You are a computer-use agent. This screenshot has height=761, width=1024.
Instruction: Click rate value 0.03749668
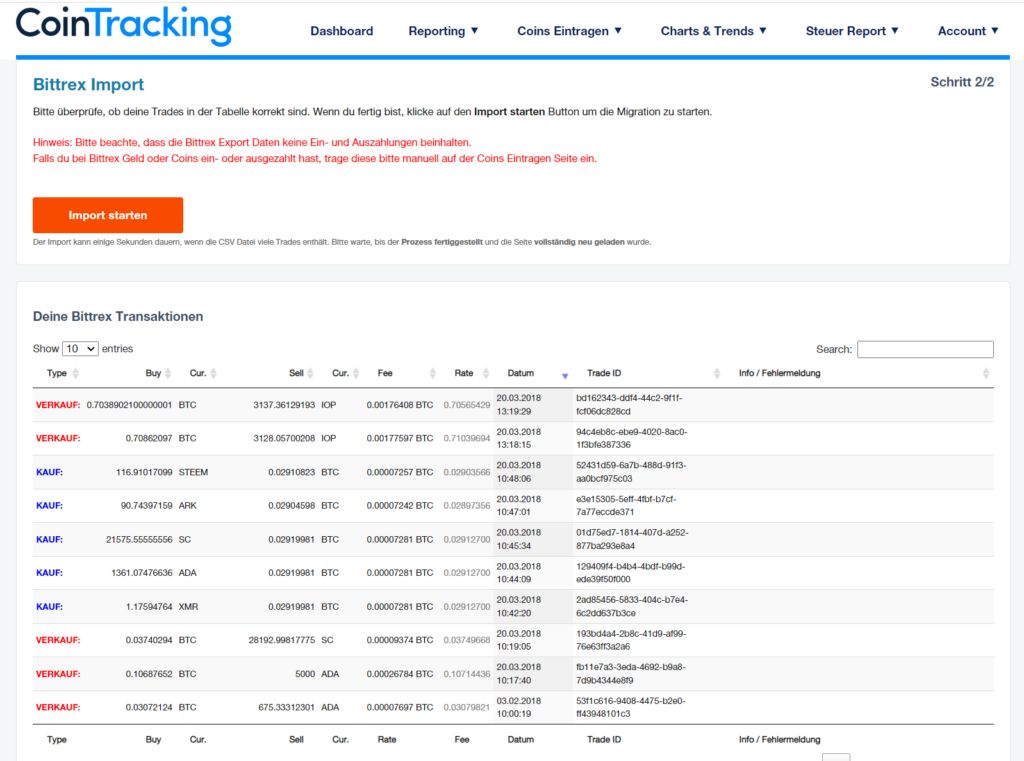[466, 640]
